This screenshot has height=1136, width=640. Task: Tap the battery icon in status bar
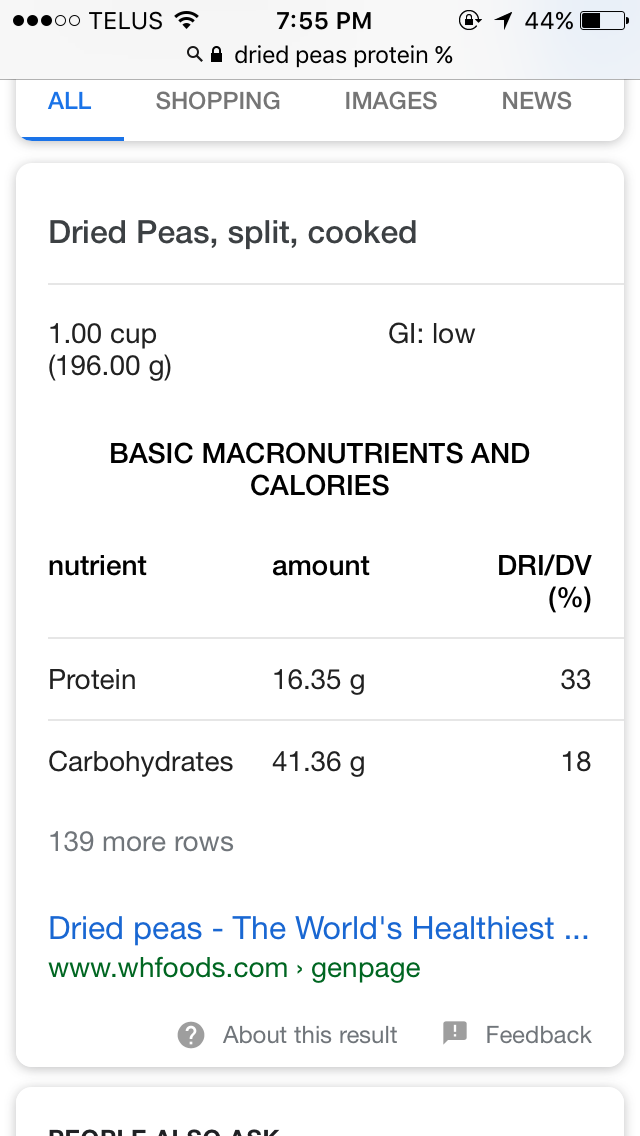point(602,20)
